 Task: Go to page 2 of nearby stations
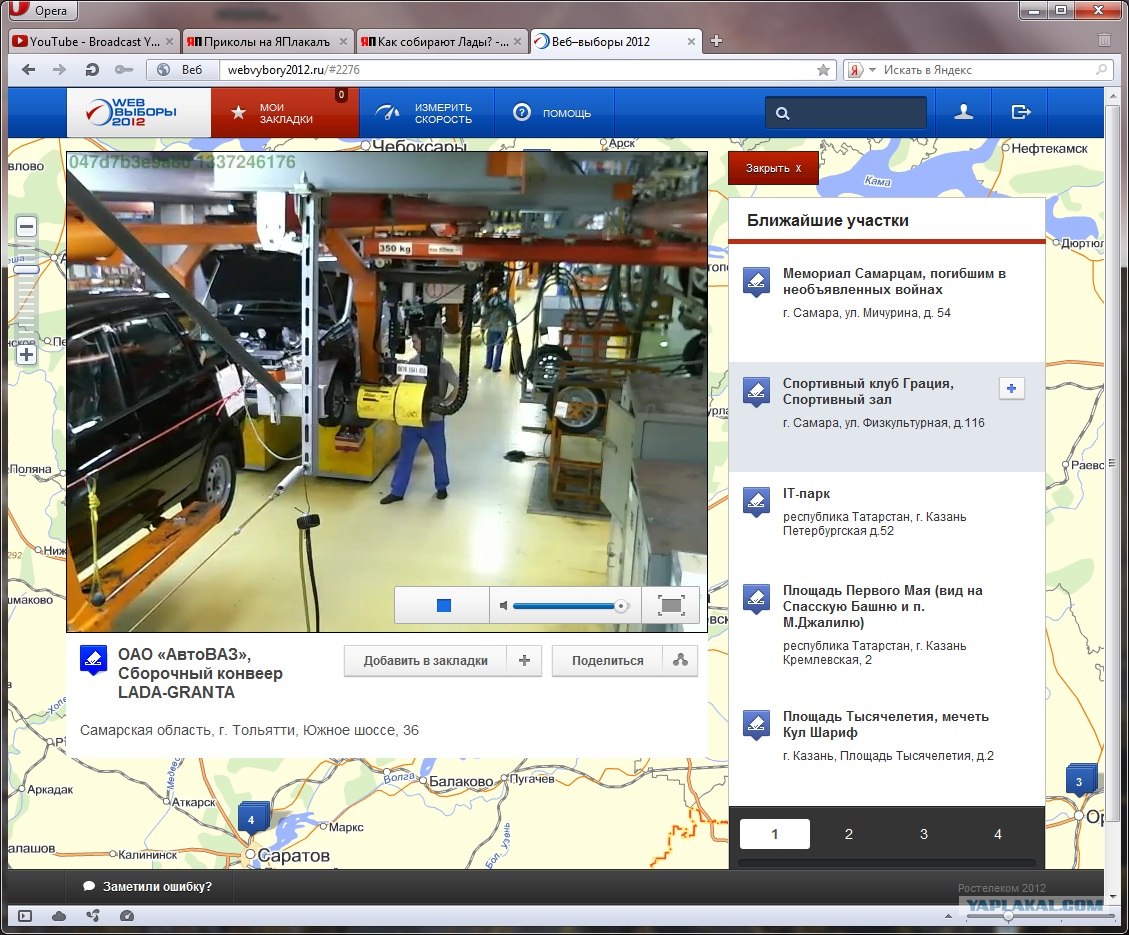point(848,834)
